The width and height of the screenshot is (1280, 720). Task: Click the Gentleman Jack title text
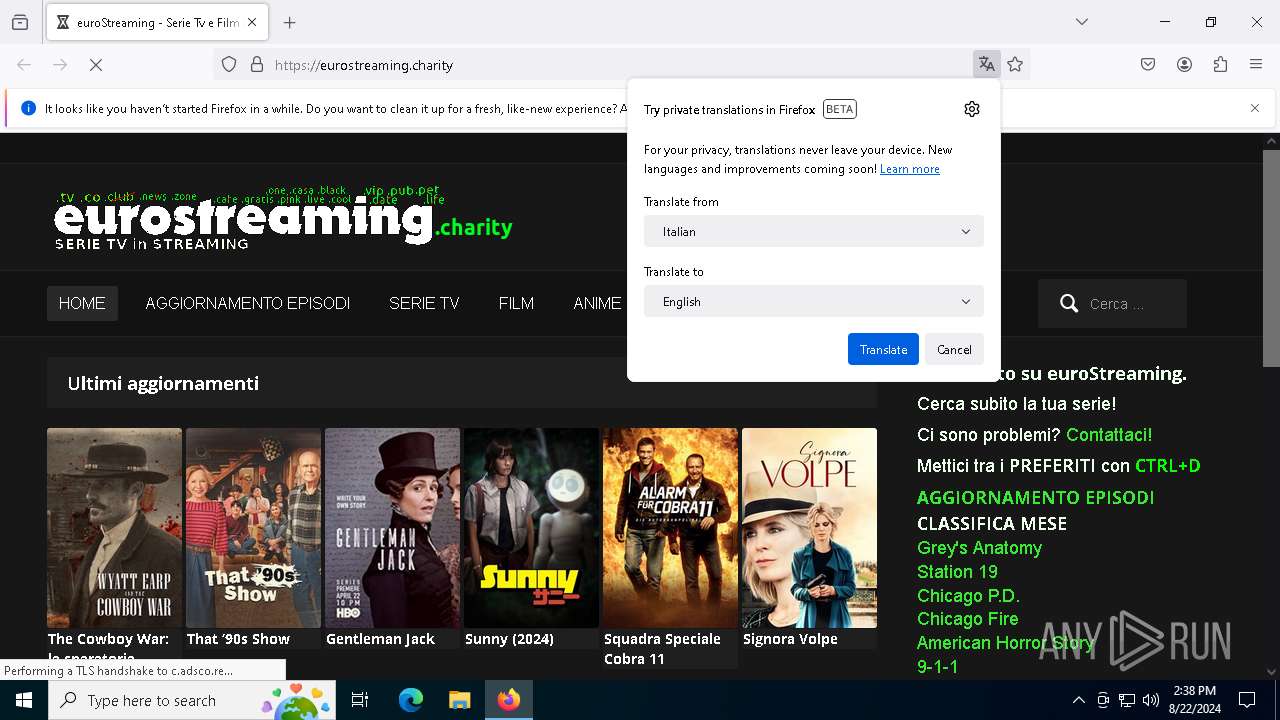[x=380, y=639]
